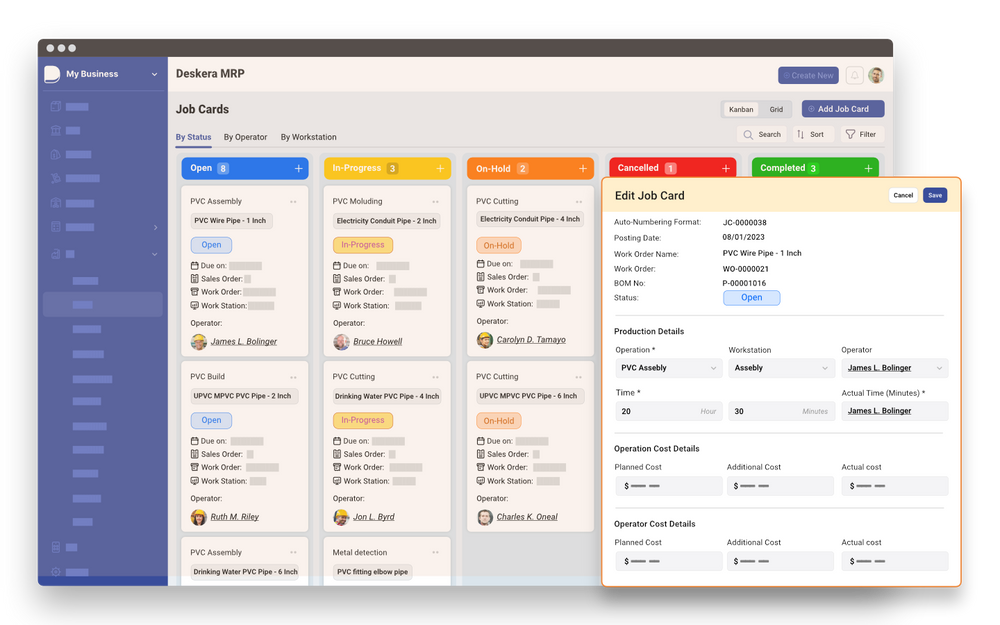Click the plus icon on the On-Hold column
Image resolution: width=1000 pixels, height=625 pixels.
584,168
